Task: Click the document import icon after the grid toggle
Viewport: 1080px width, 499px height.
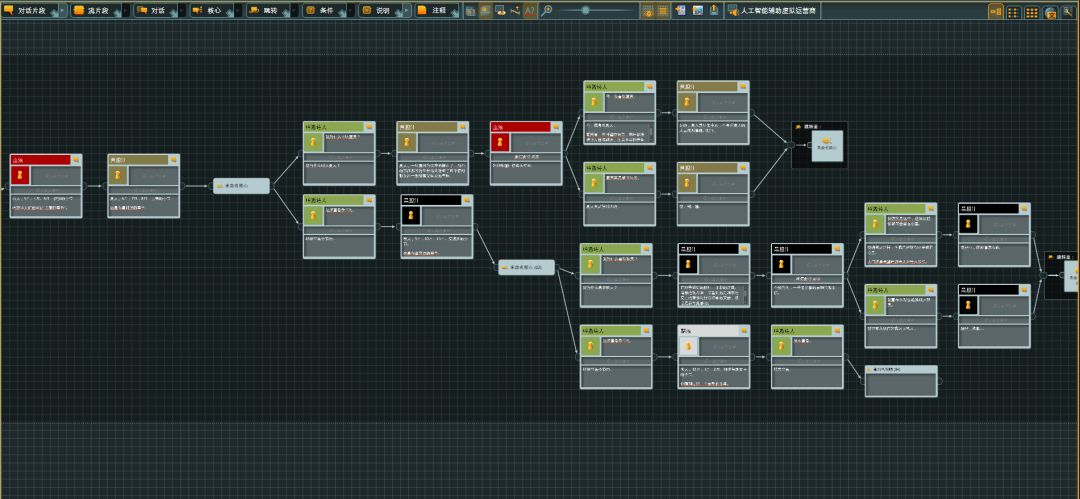Action: tap(681, 11)
